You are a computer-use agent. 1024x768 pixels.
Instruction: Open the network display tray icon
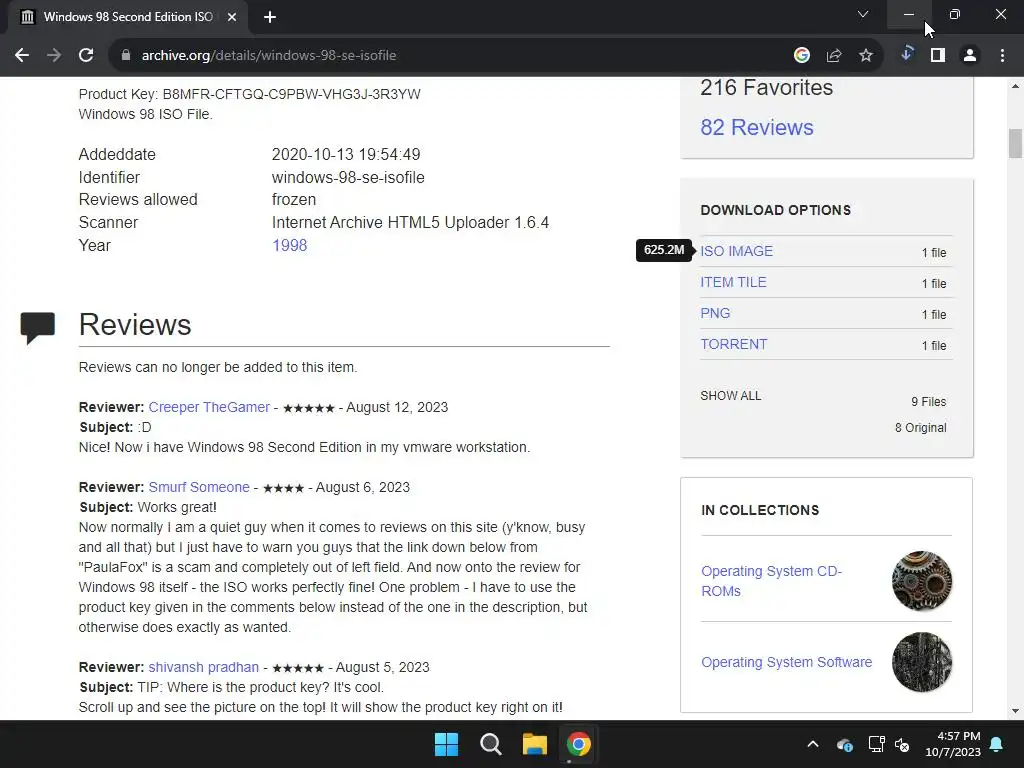(876, 744)
